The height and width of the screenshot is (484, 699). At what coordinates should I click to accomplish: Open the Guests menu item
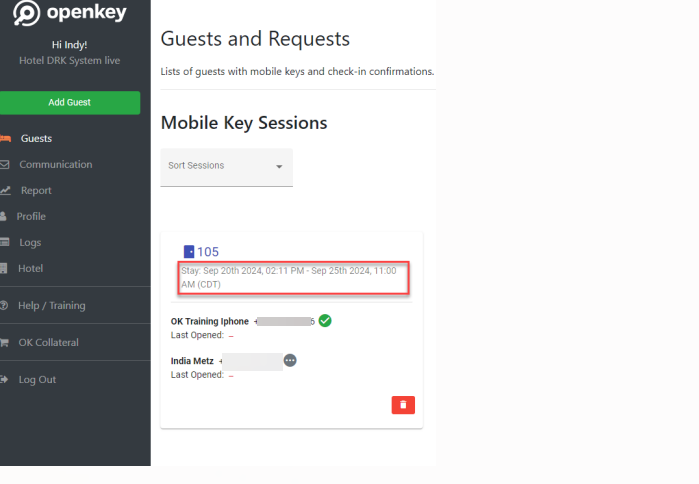click(36, 139)
